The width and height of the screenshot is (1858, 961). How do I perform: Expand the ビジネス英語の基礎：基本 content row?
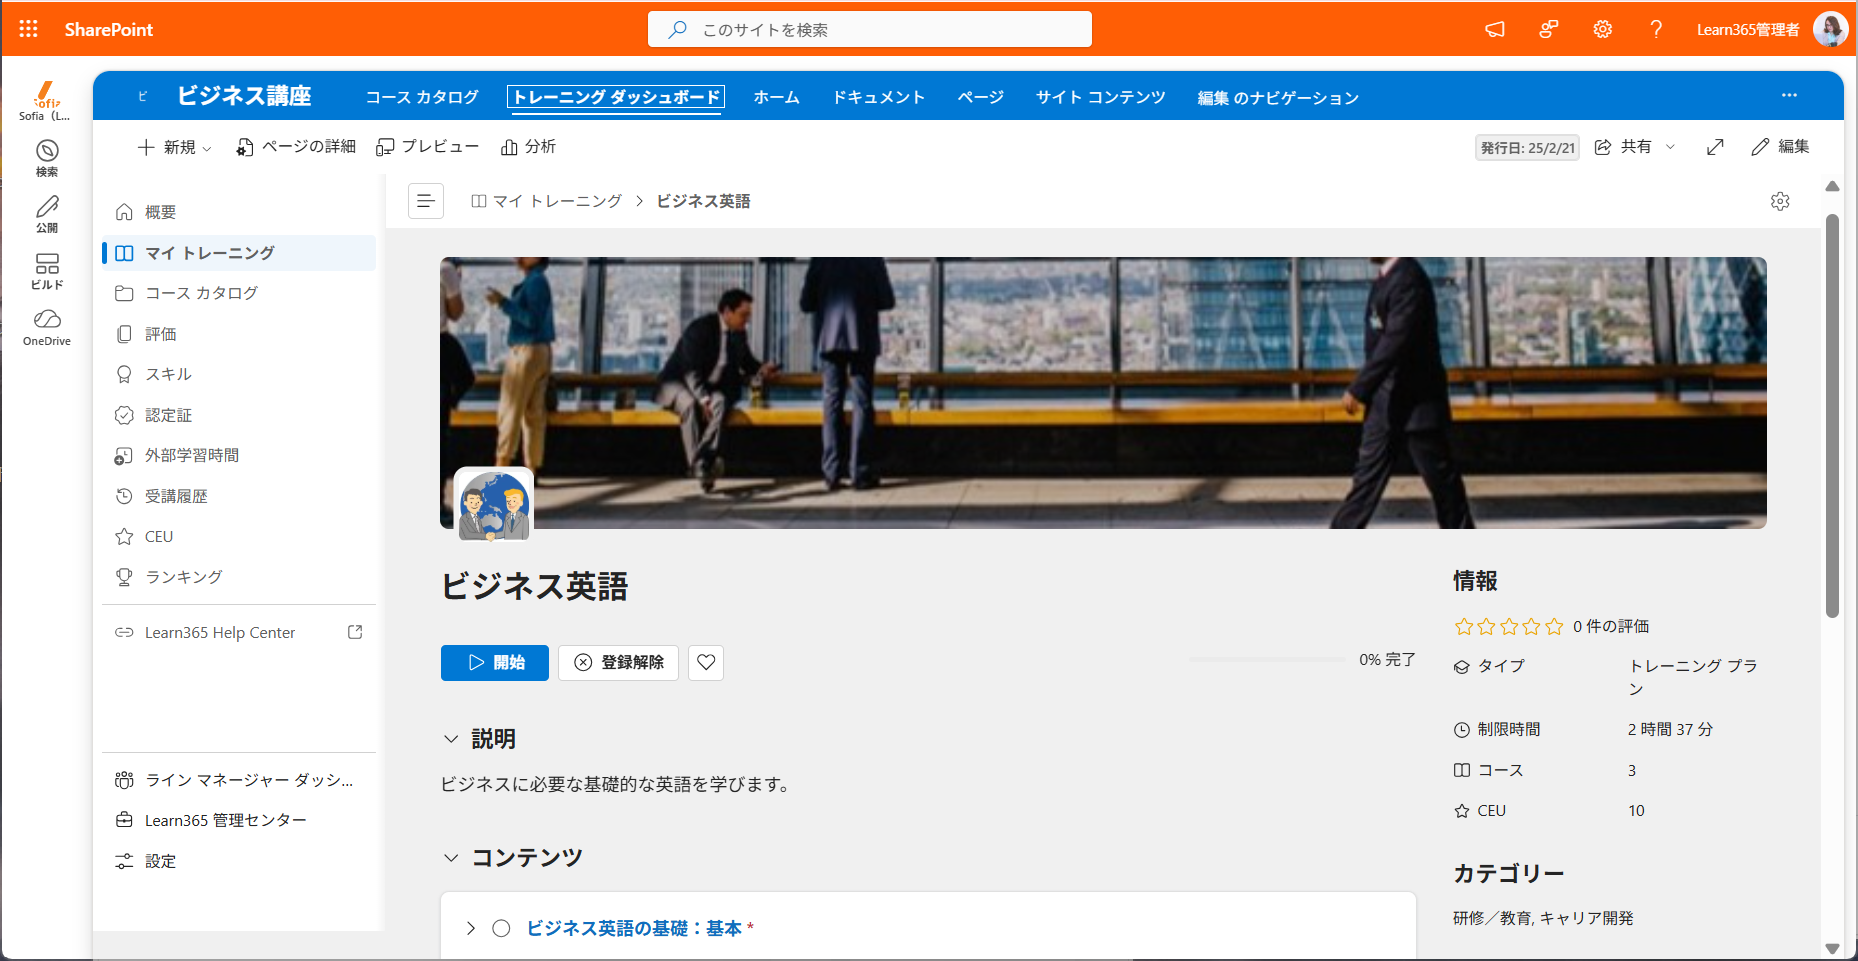[470, 929]
